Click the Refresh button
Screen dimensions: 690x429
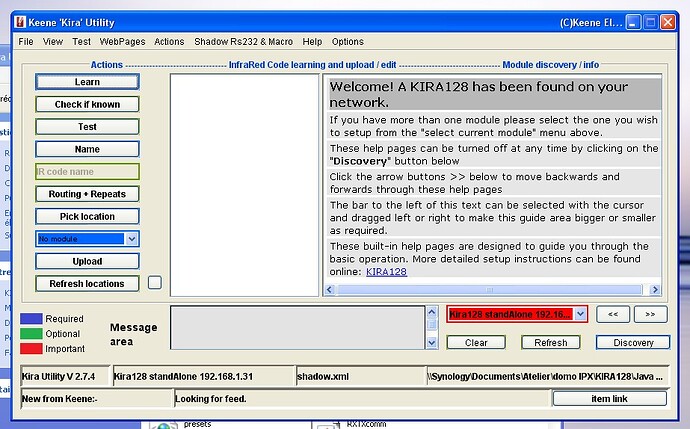click(x=551, y=342)
